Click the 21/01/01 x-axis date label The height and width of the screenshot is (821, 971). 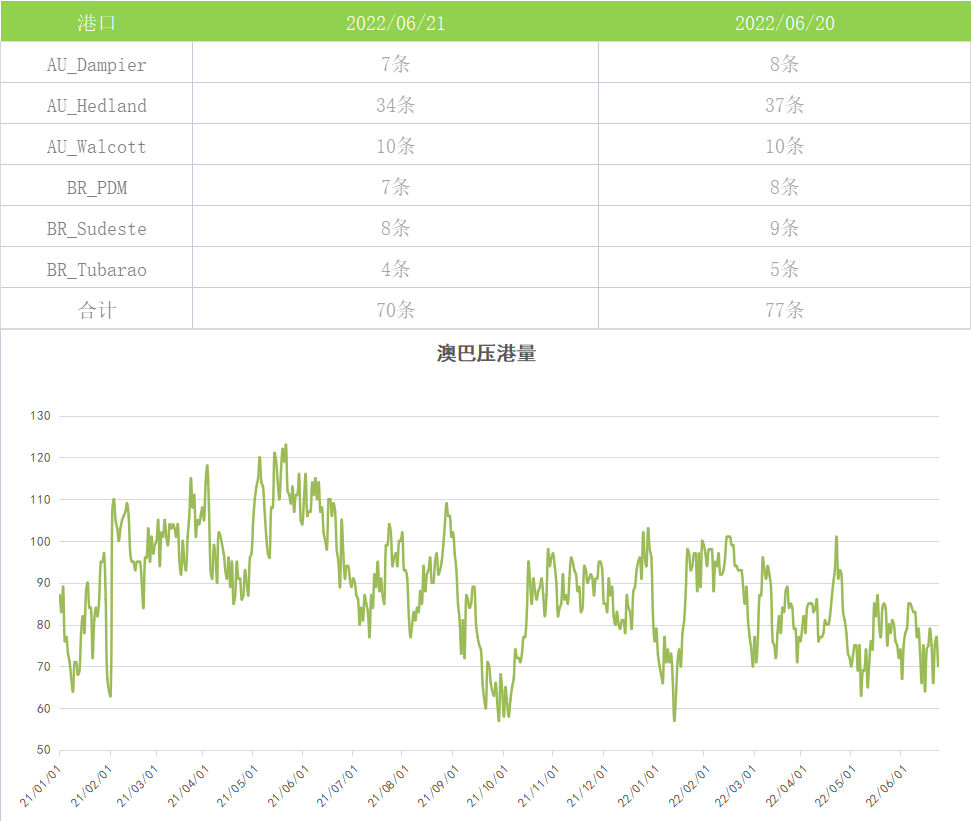[x=42, y=787]
